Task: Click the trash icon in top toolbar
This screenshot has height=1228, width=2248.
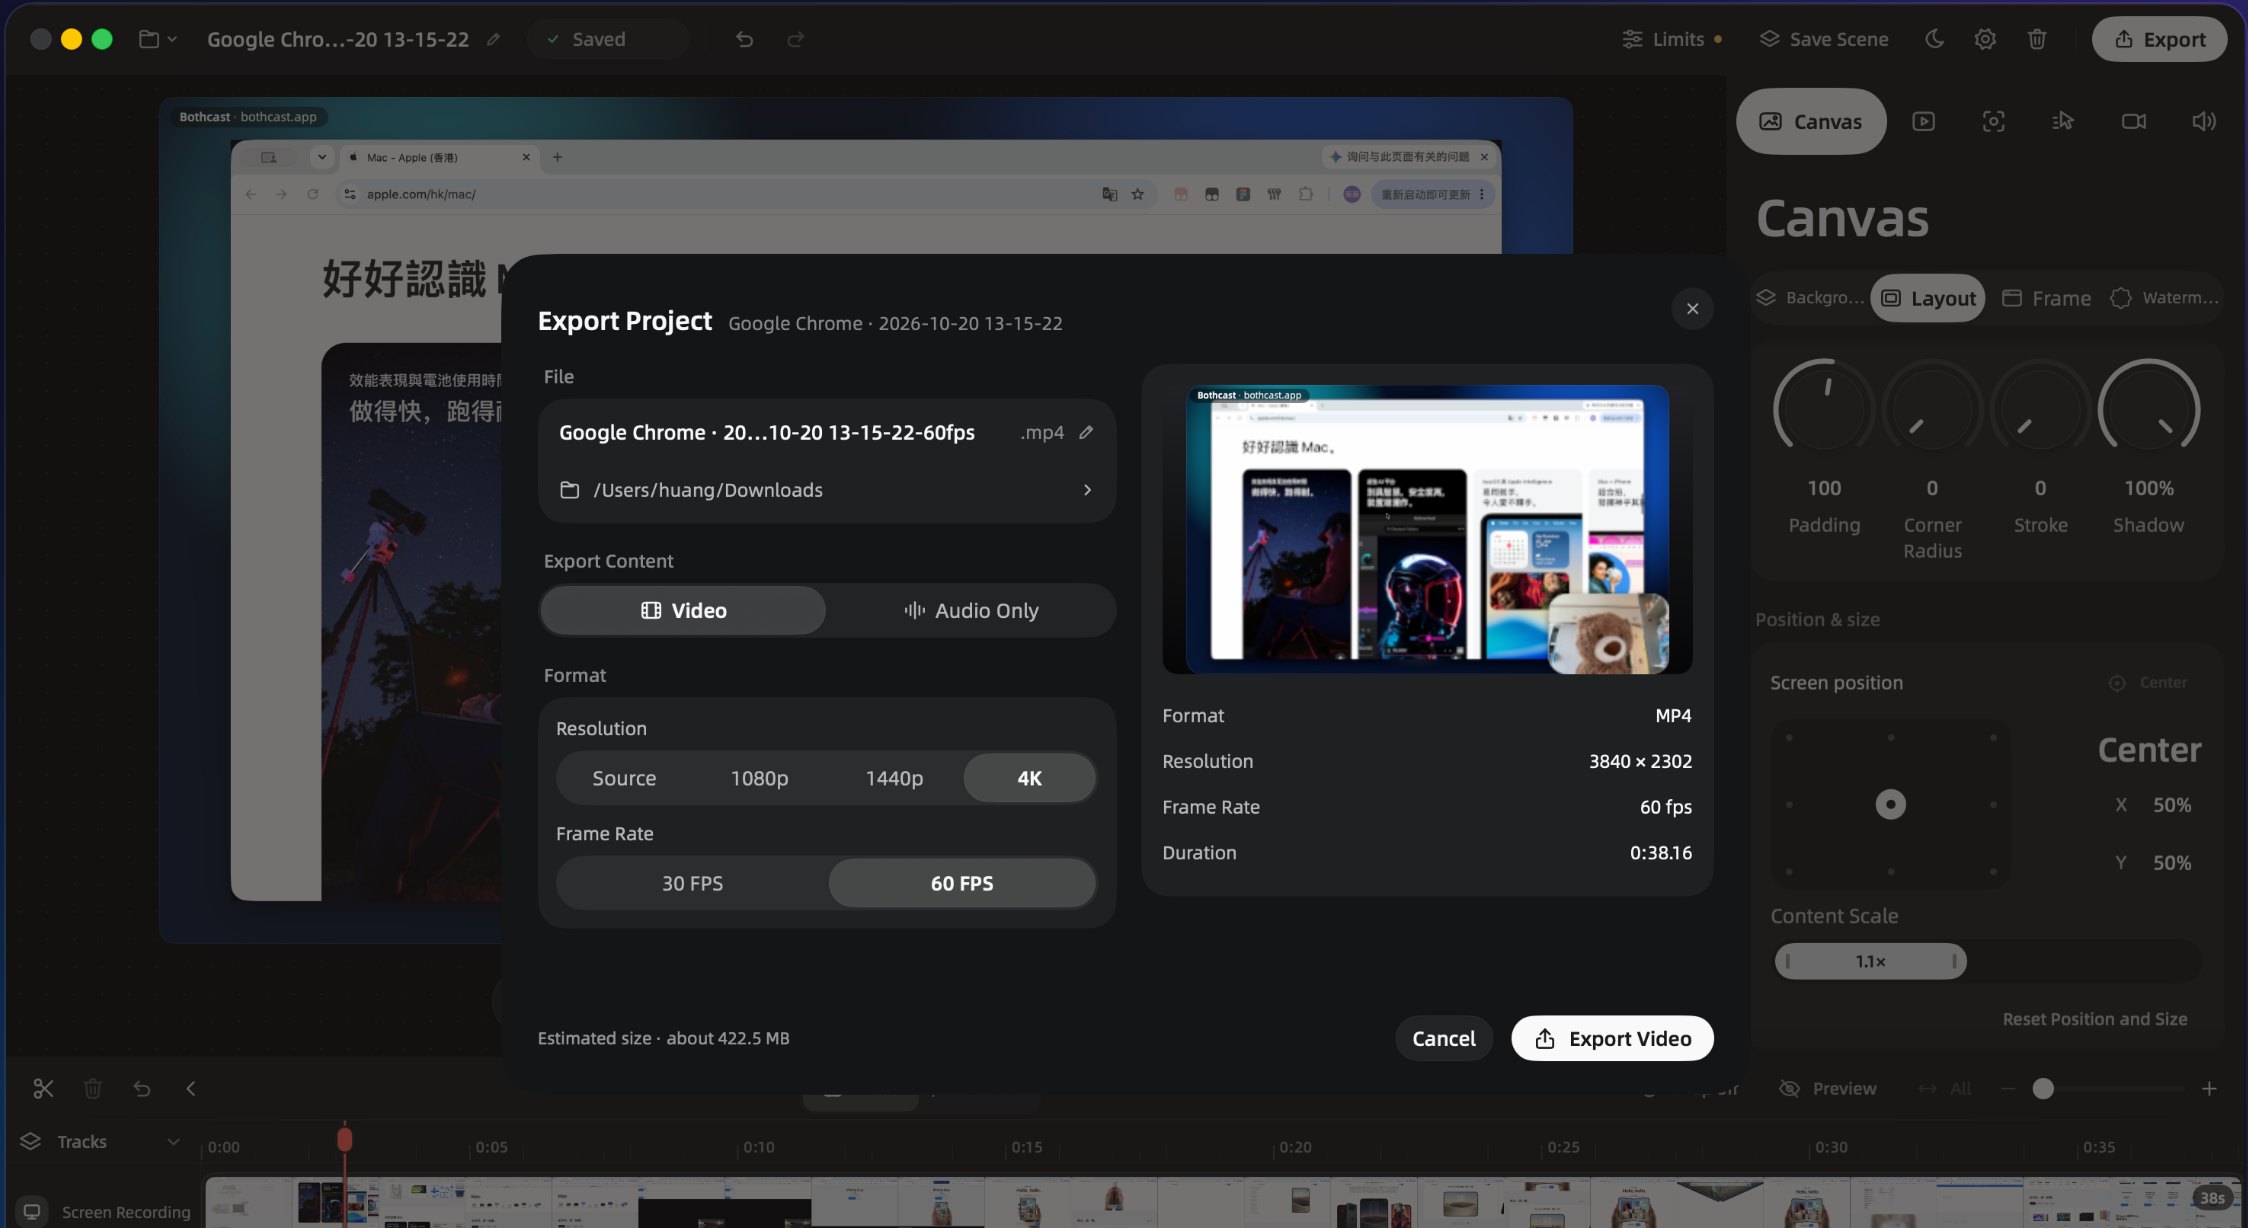Action: (x=2037, y=39)
